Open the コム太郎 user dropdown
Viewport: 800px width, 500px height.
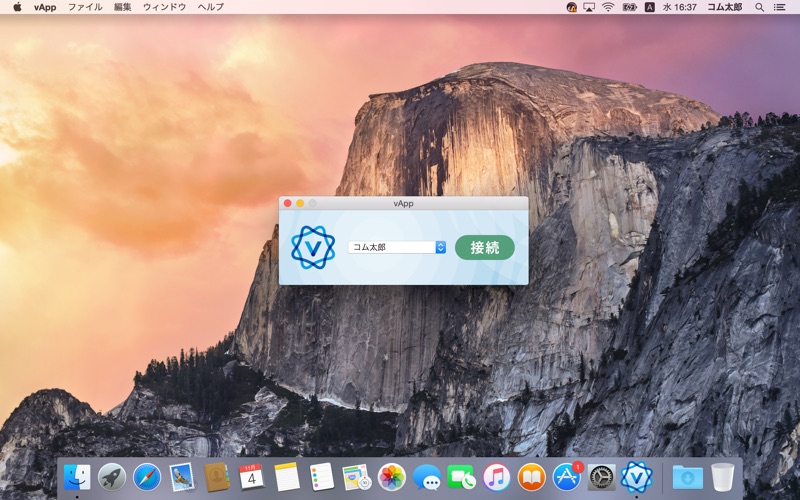[x=397, y=247]
